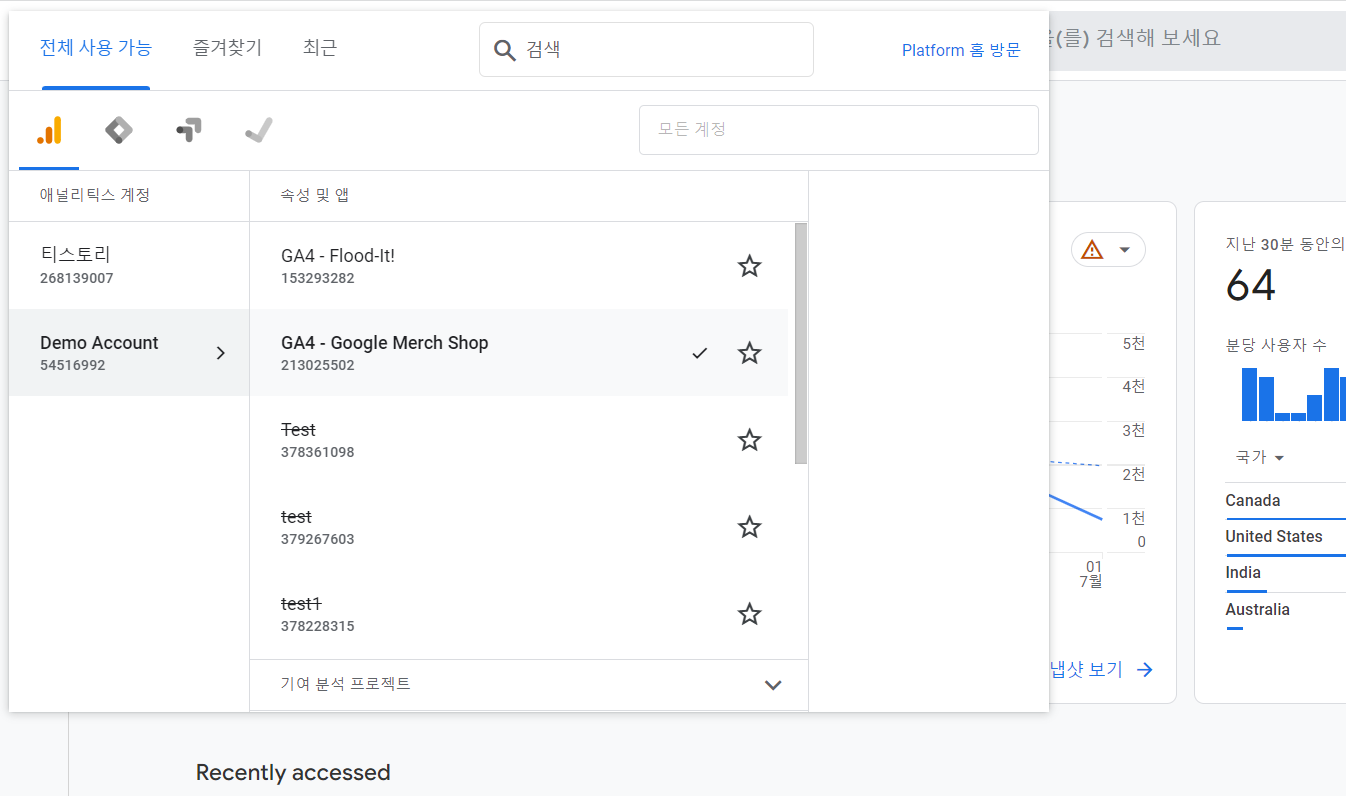Toggle favorite star on the Test property
This screenshot has width=1346, height=796.
tap(749, 440)
